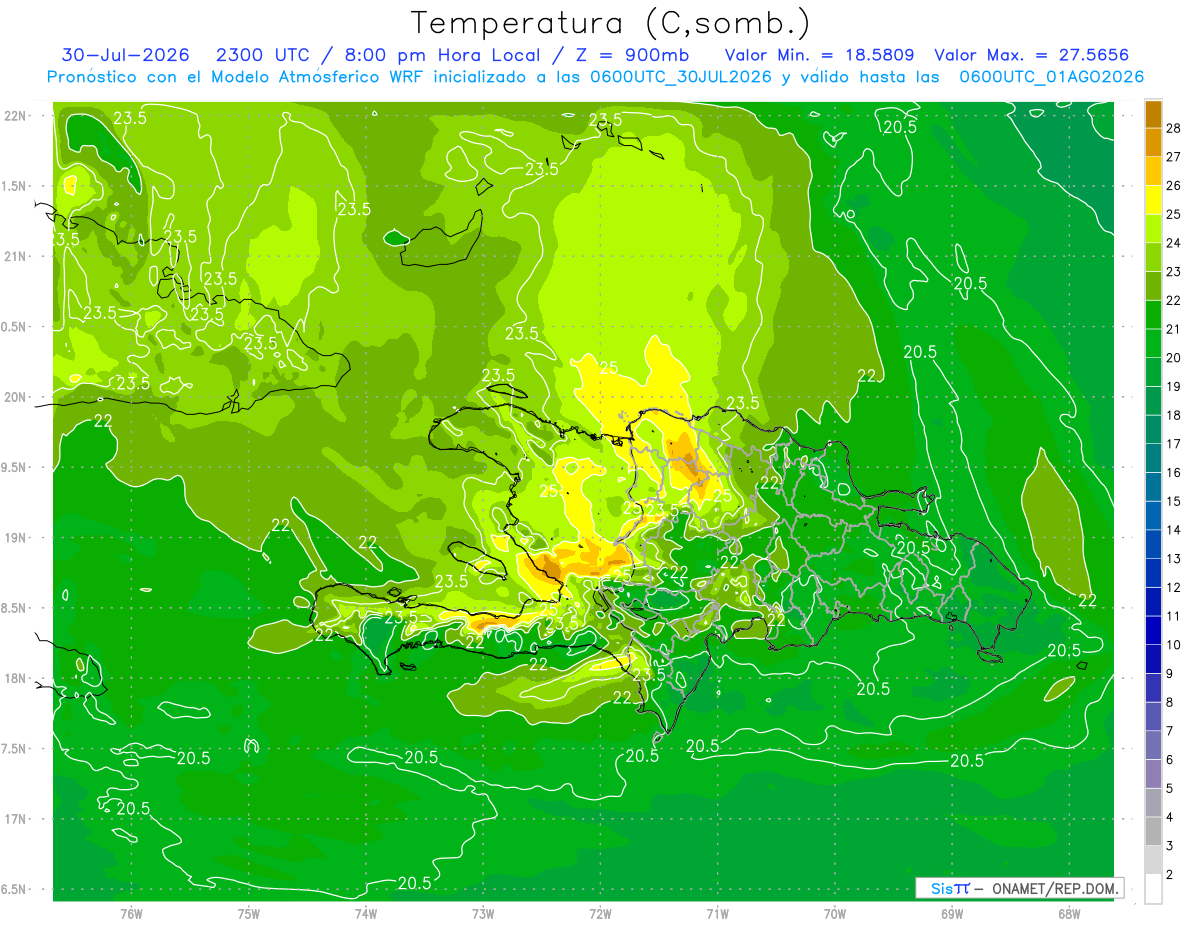This screenshot has height=927, width=1200.
Task: Click the color scale value 6
Action: 1171,760
